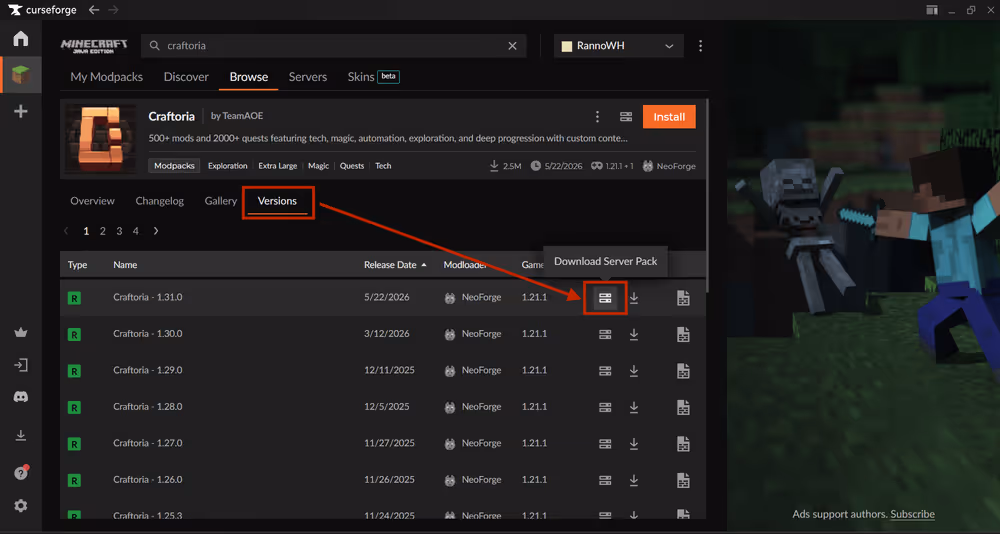Open the CurseForge home icon in sidebar
This screenshot has height=534, width=1000.
click(x=20, y=38)
